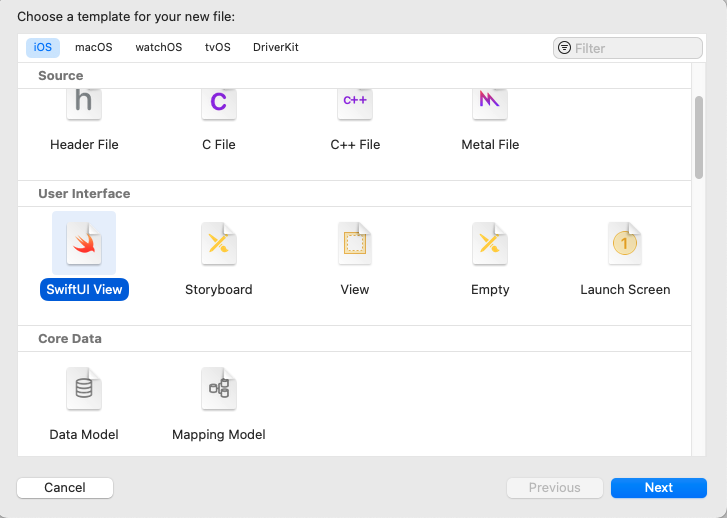Switch to the iOS platform tab
The image size is (727, 518).
(x=43, y=47)
